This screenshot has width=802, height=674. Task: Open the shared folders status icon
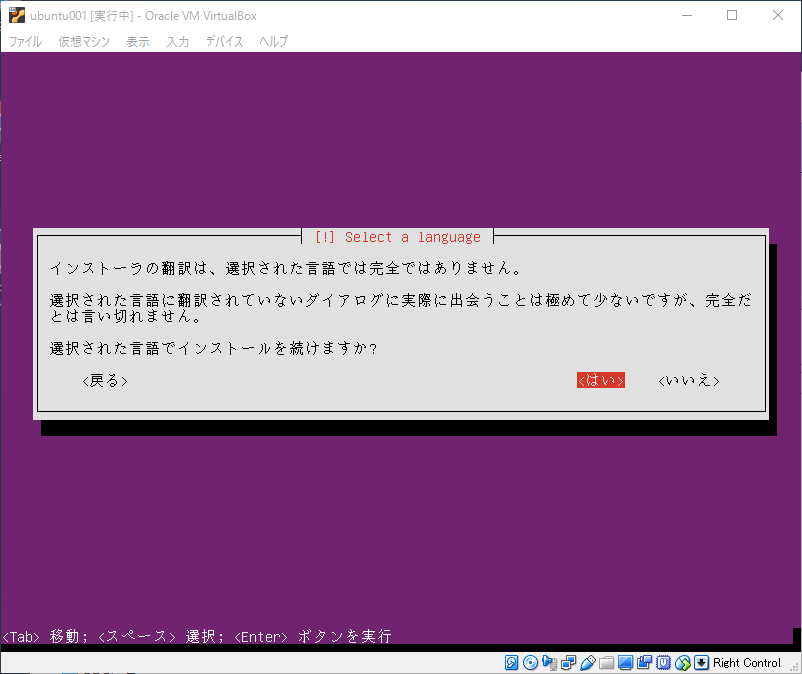tap(607, 663)
